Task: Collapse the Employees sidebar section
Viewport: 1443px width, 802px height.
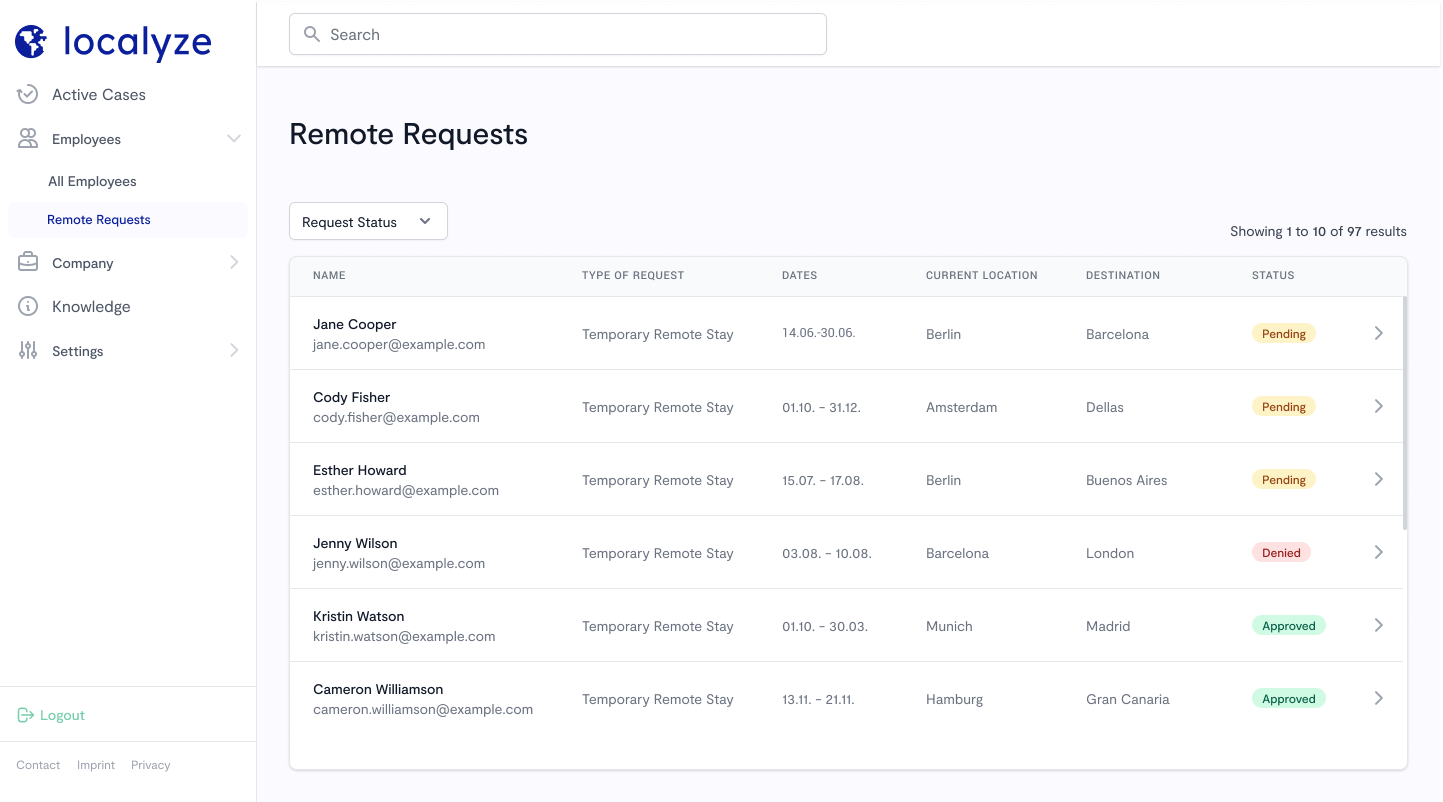Action: (235, 139)
